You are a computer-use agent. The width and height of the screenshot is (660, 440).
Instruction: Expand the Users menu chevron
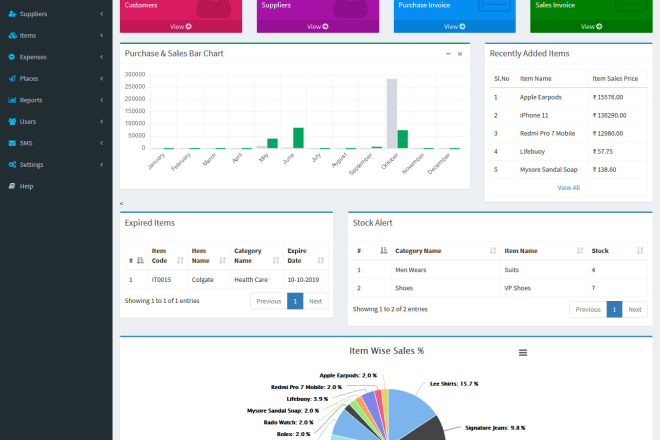tap(101, 121)
